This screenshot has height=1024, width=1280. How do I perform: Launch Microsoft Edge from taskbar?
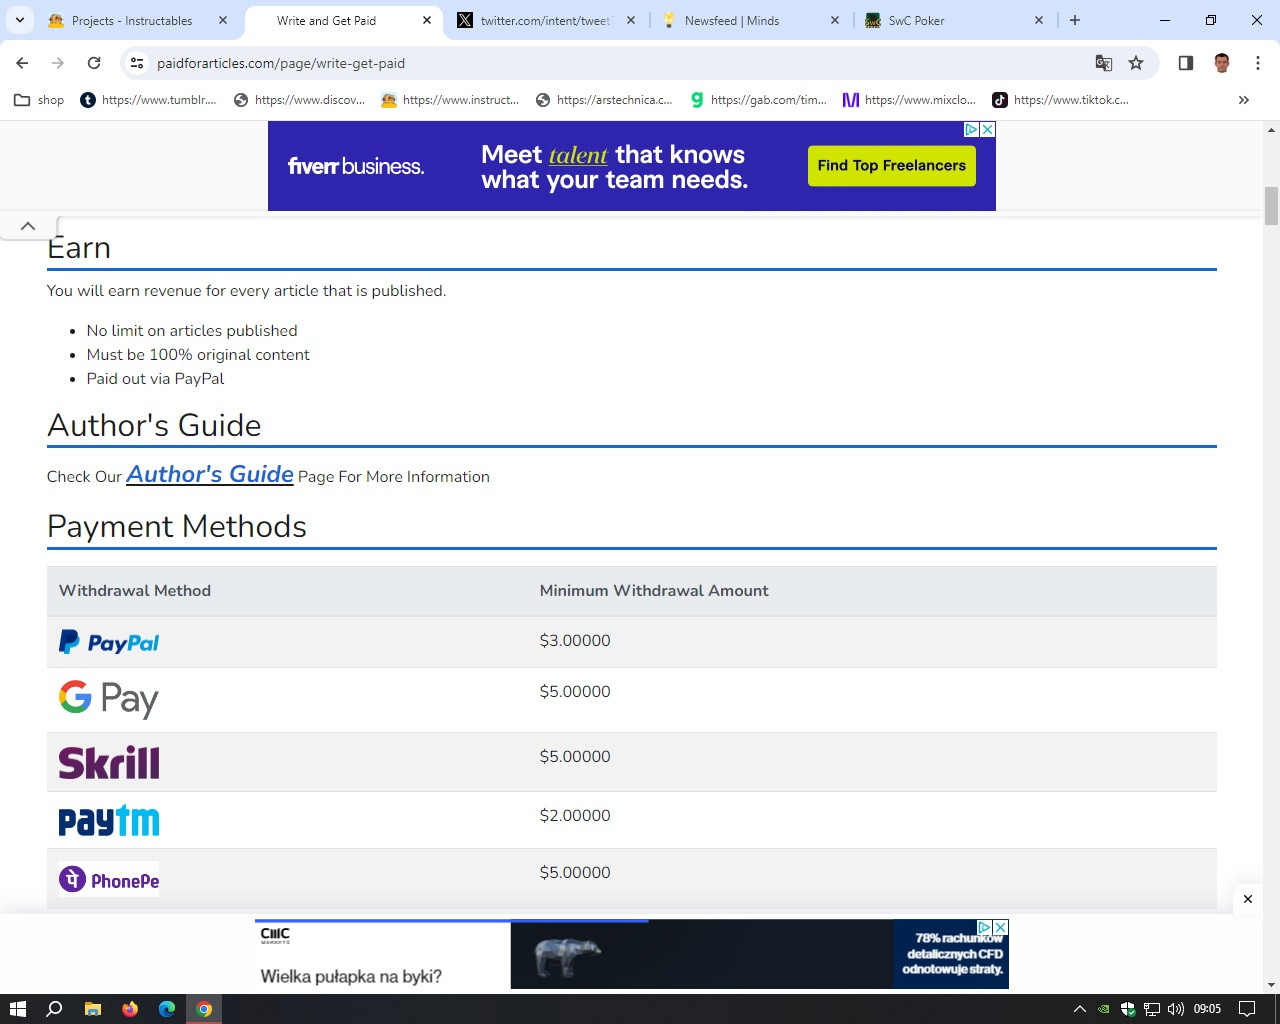167,1009
